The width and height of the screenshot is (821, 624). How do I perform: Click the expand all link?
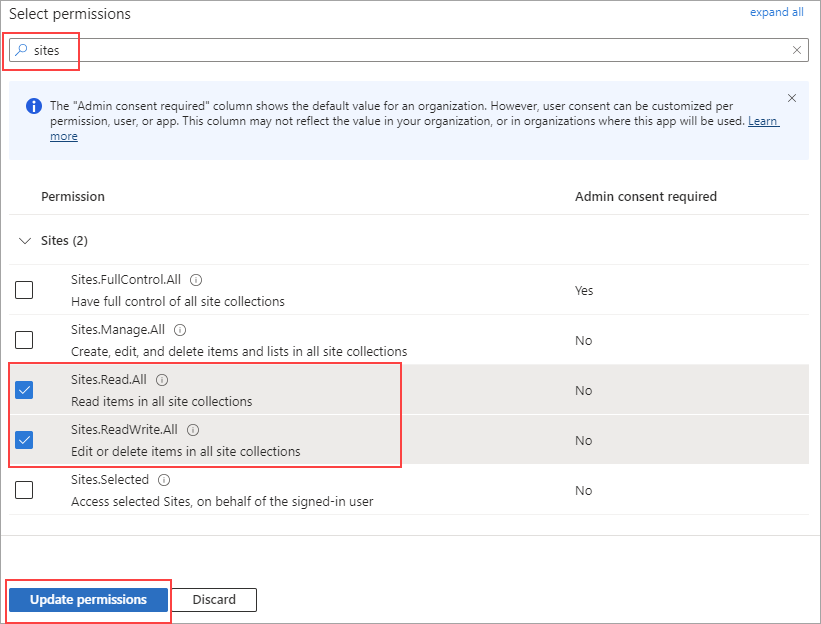click(x=776, y=12)
